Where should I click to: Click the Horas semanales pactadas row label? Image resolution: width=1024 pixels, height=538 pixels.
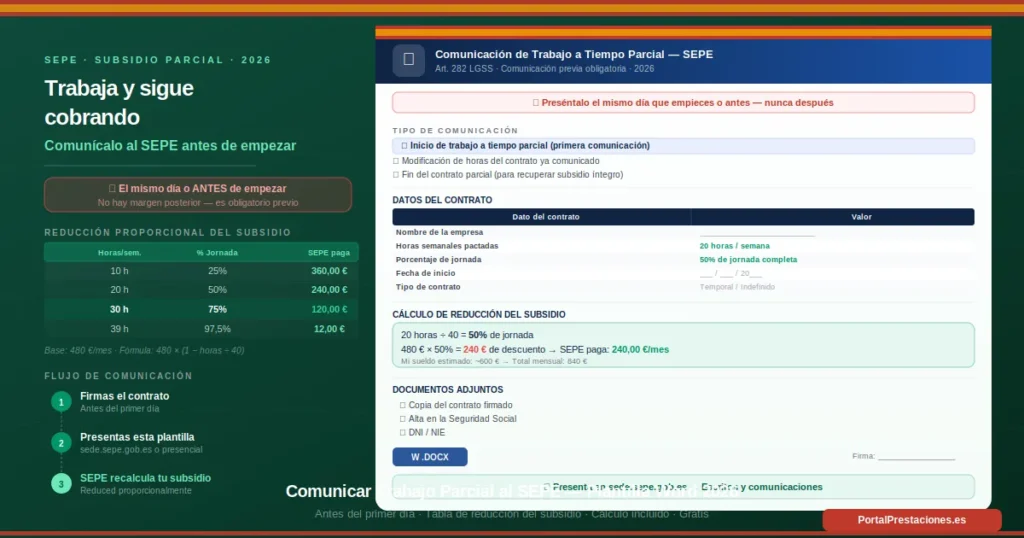pyautogui.click(x=447, y=246)
